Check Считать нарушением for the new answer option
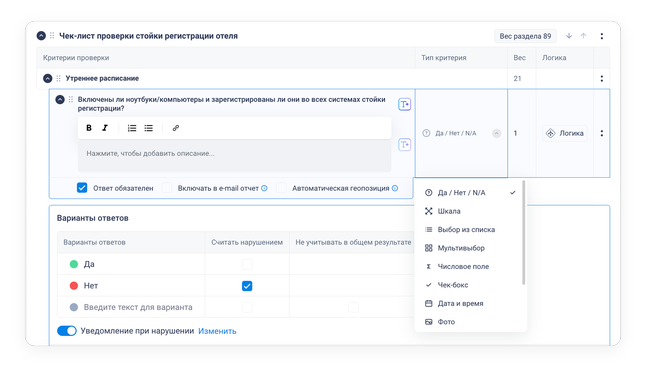Screen dimensions: 646x375 (x=247, y=307)
